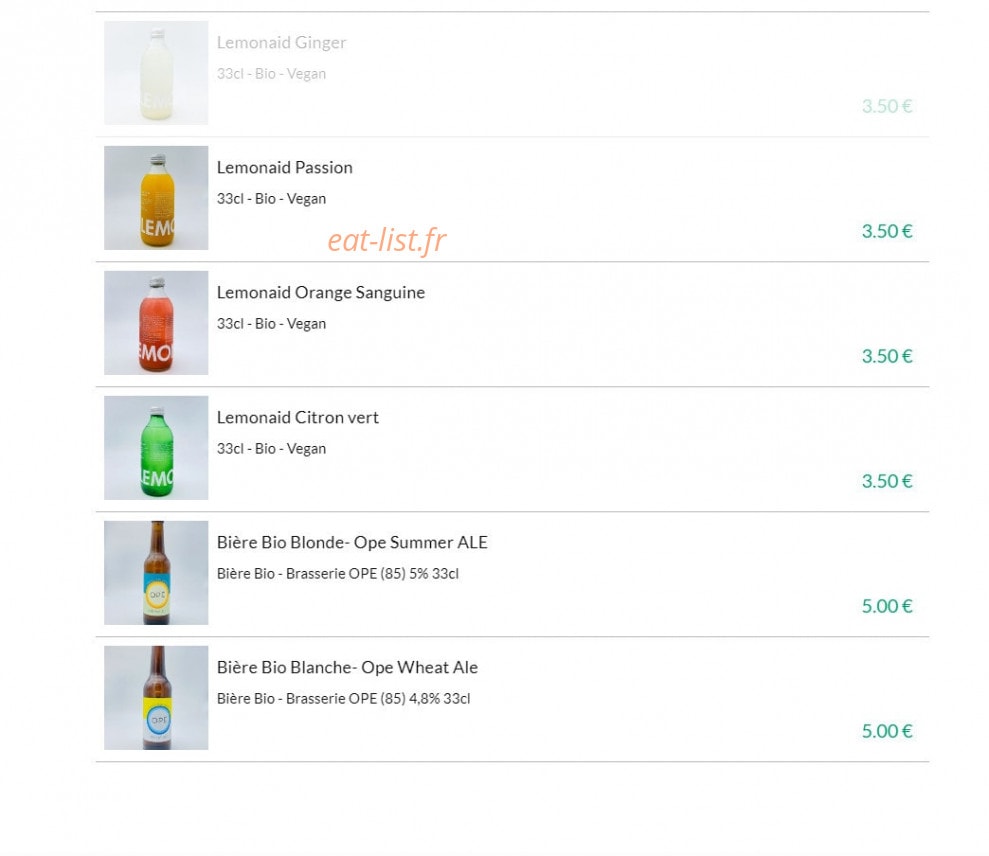989x856 pixels.
Task: Click the 5.00 € price of Wheat Ale
Action: pos(887,730)
